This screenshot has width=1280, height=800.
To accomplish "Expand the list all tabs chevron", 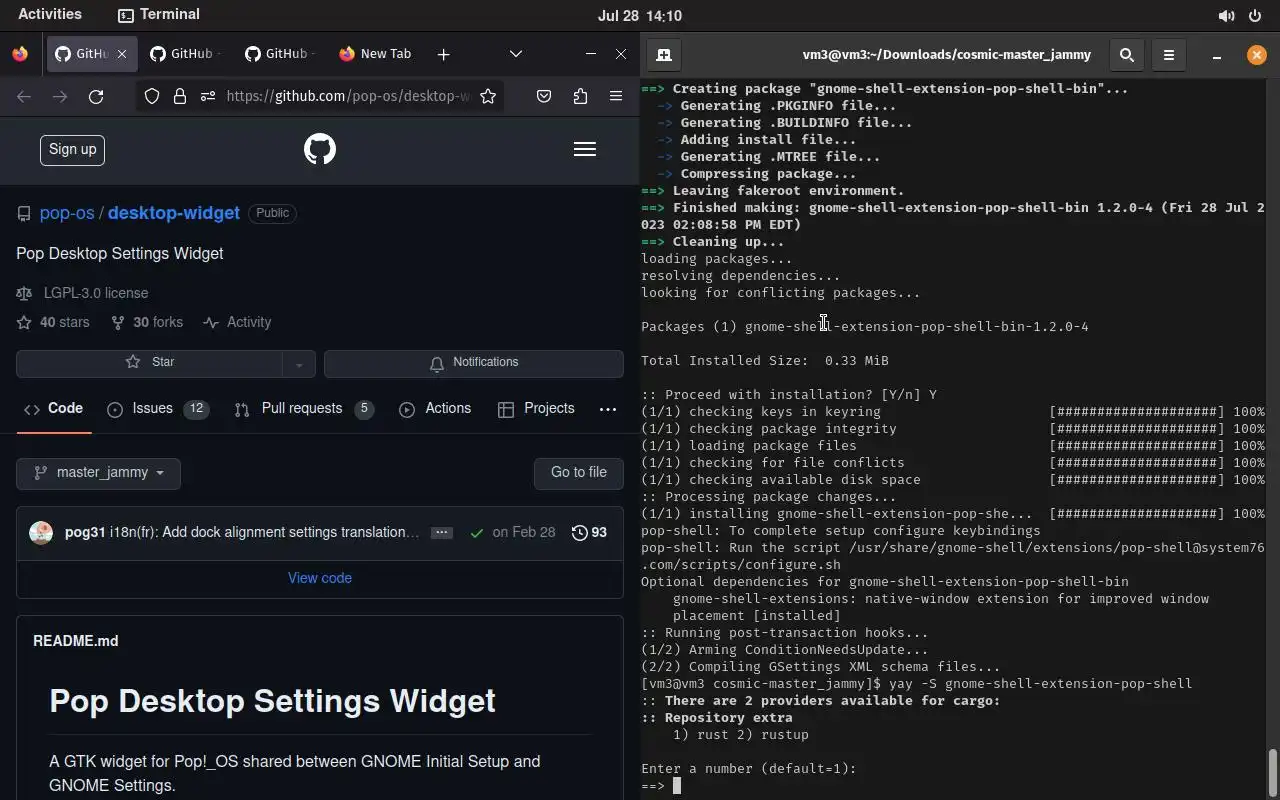I will point(516,54).
